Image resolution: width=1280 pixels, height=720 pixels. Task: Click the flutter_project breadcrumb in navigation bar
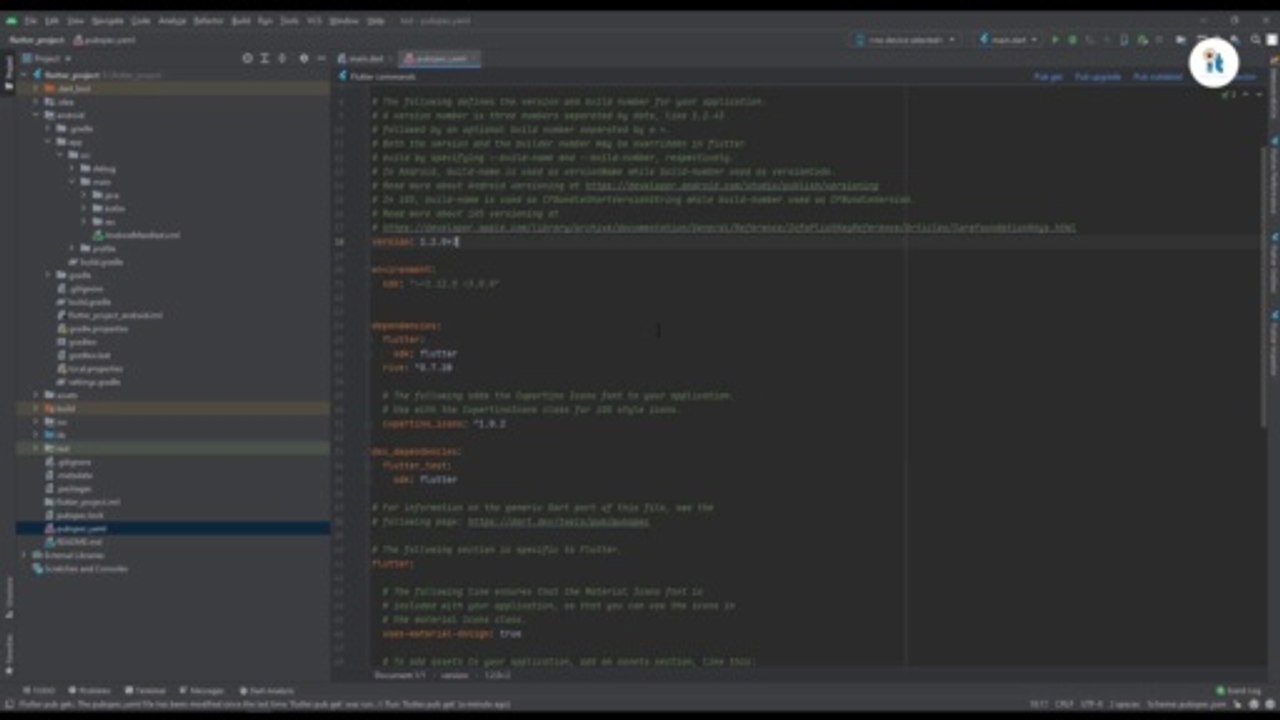pyautogui.click(x=37, y=40)
